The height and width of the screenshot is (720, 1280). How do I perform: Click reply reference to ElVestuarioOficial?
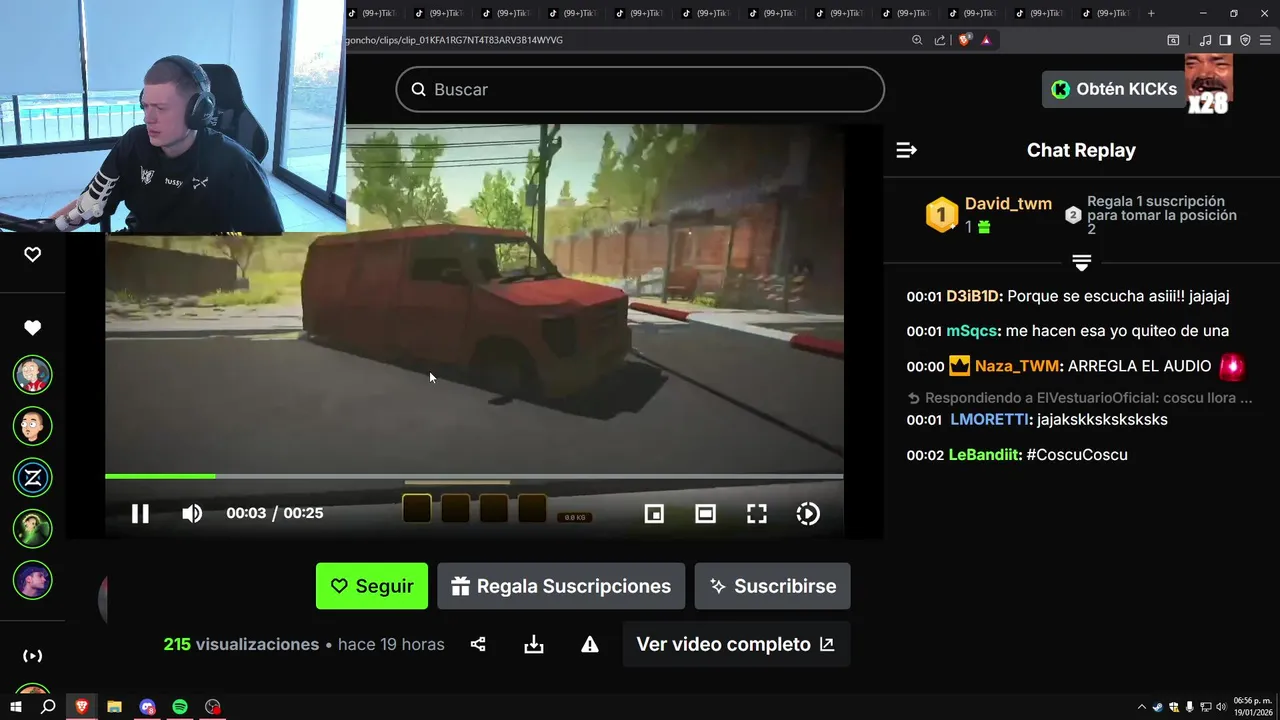pyautogui.click(x=1080, y=398)
